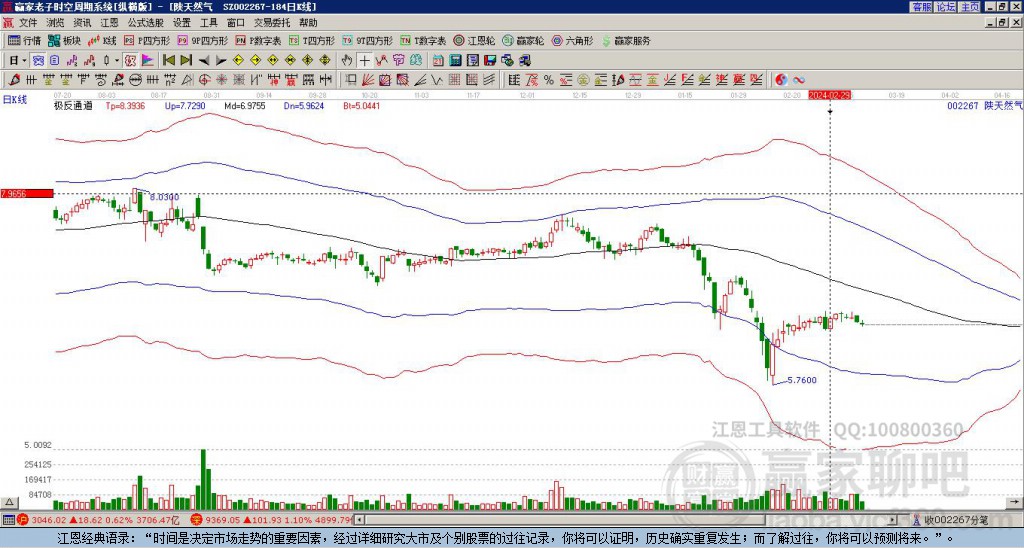Select the Gann fan lines tool
The height and width of the screenshot is (548, 1024).
point(367,80)
